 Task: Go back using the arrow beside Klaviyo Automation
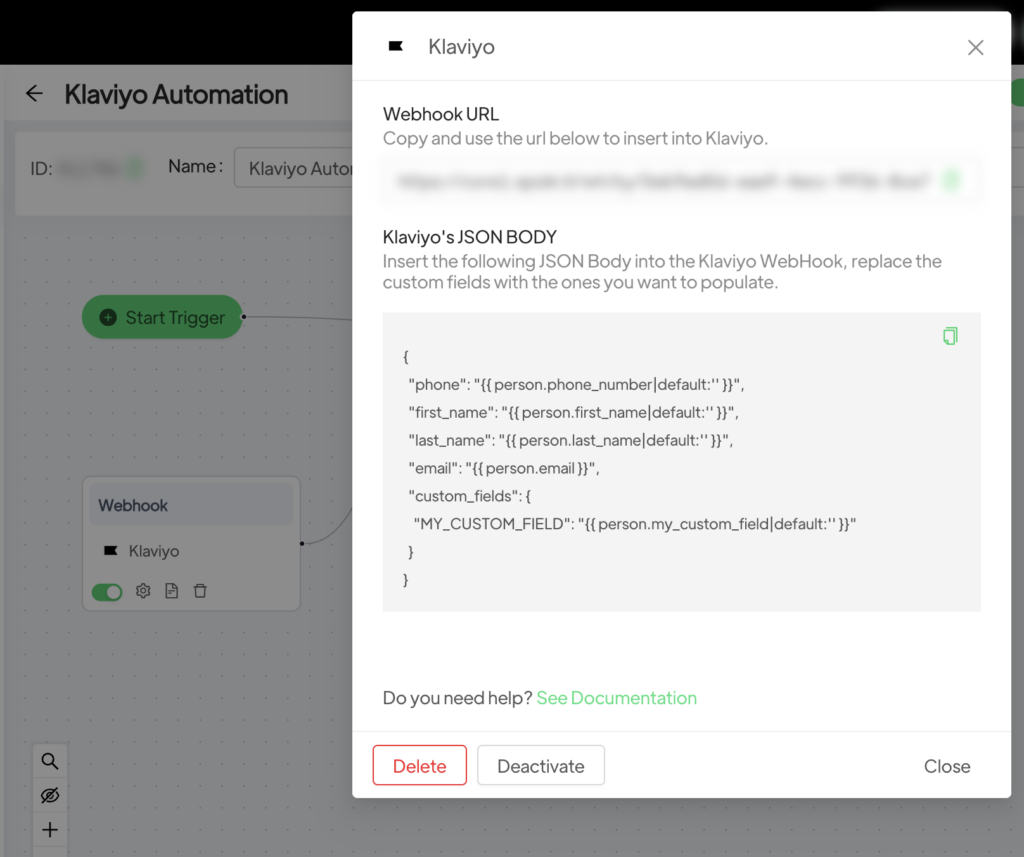(34, 94)
